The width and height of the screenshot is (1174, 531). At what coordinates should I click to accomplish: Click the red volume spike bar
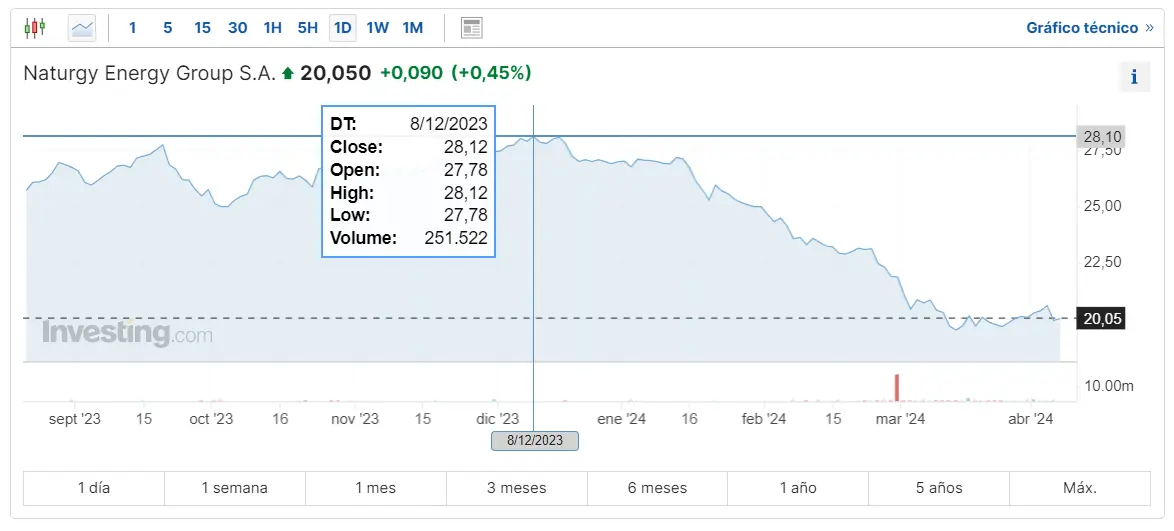pyautogui.click(x=896, y=386)
